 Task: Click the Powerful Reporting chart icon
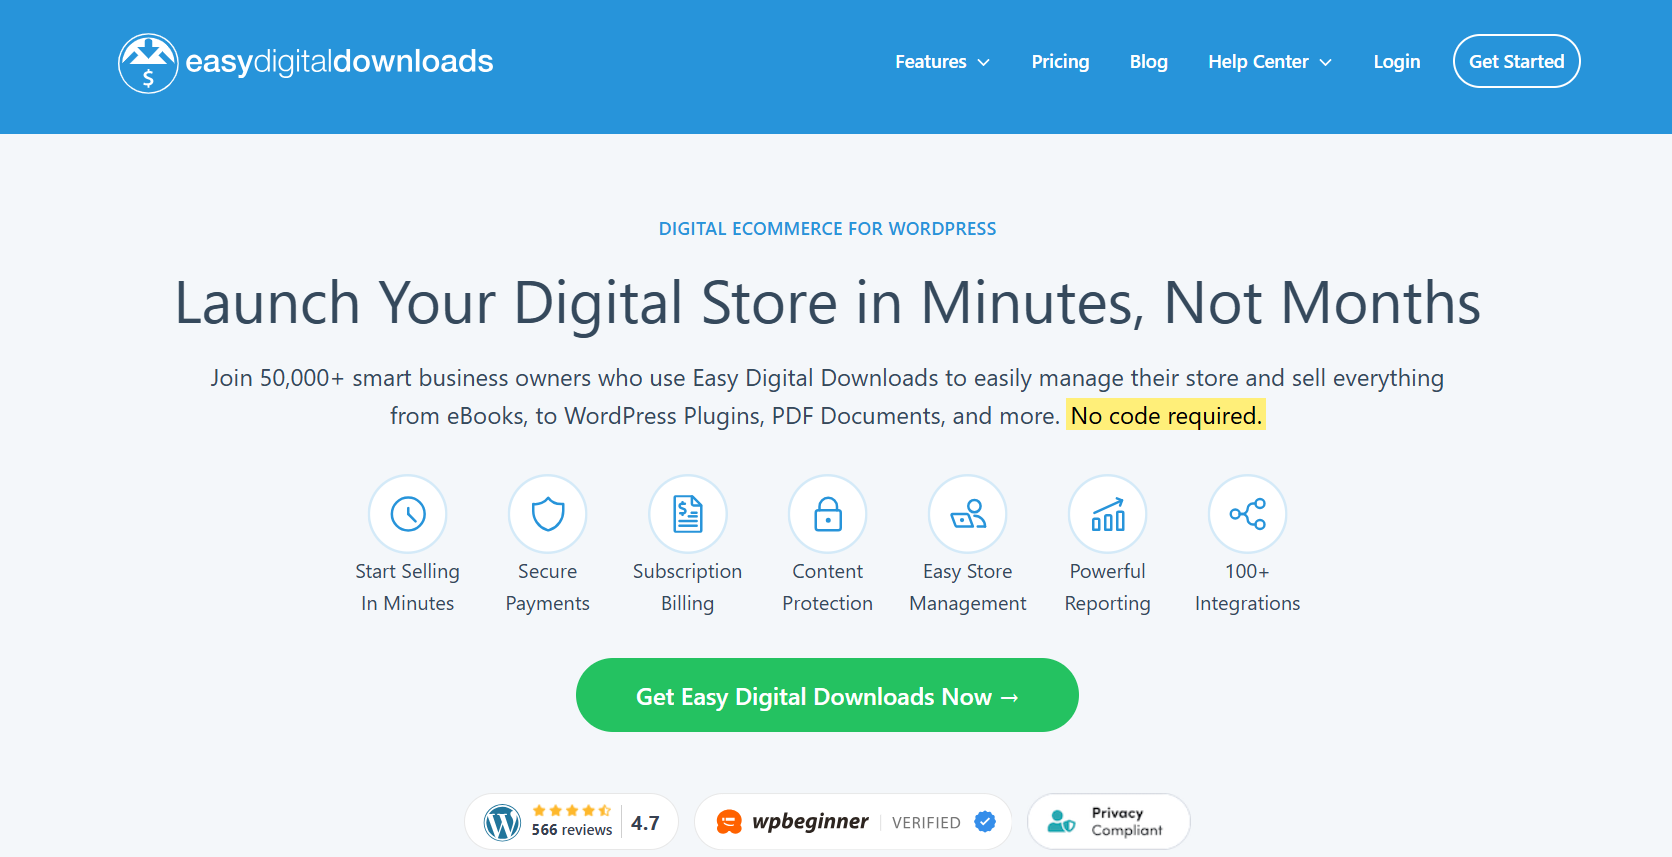[1108, 514]
